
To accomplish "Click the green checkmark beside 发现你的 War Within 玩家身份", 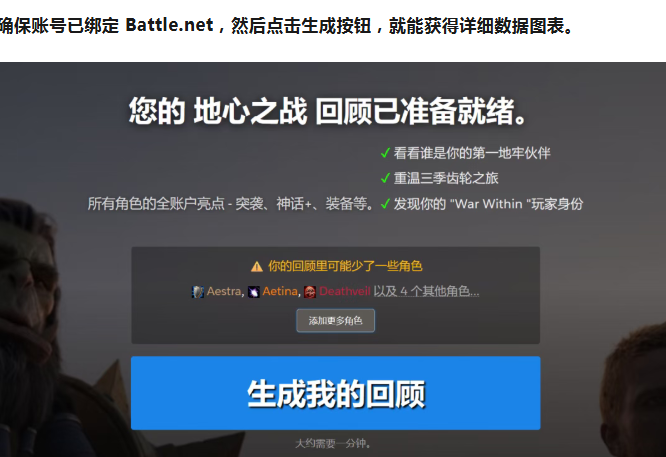I will [385, 204].
